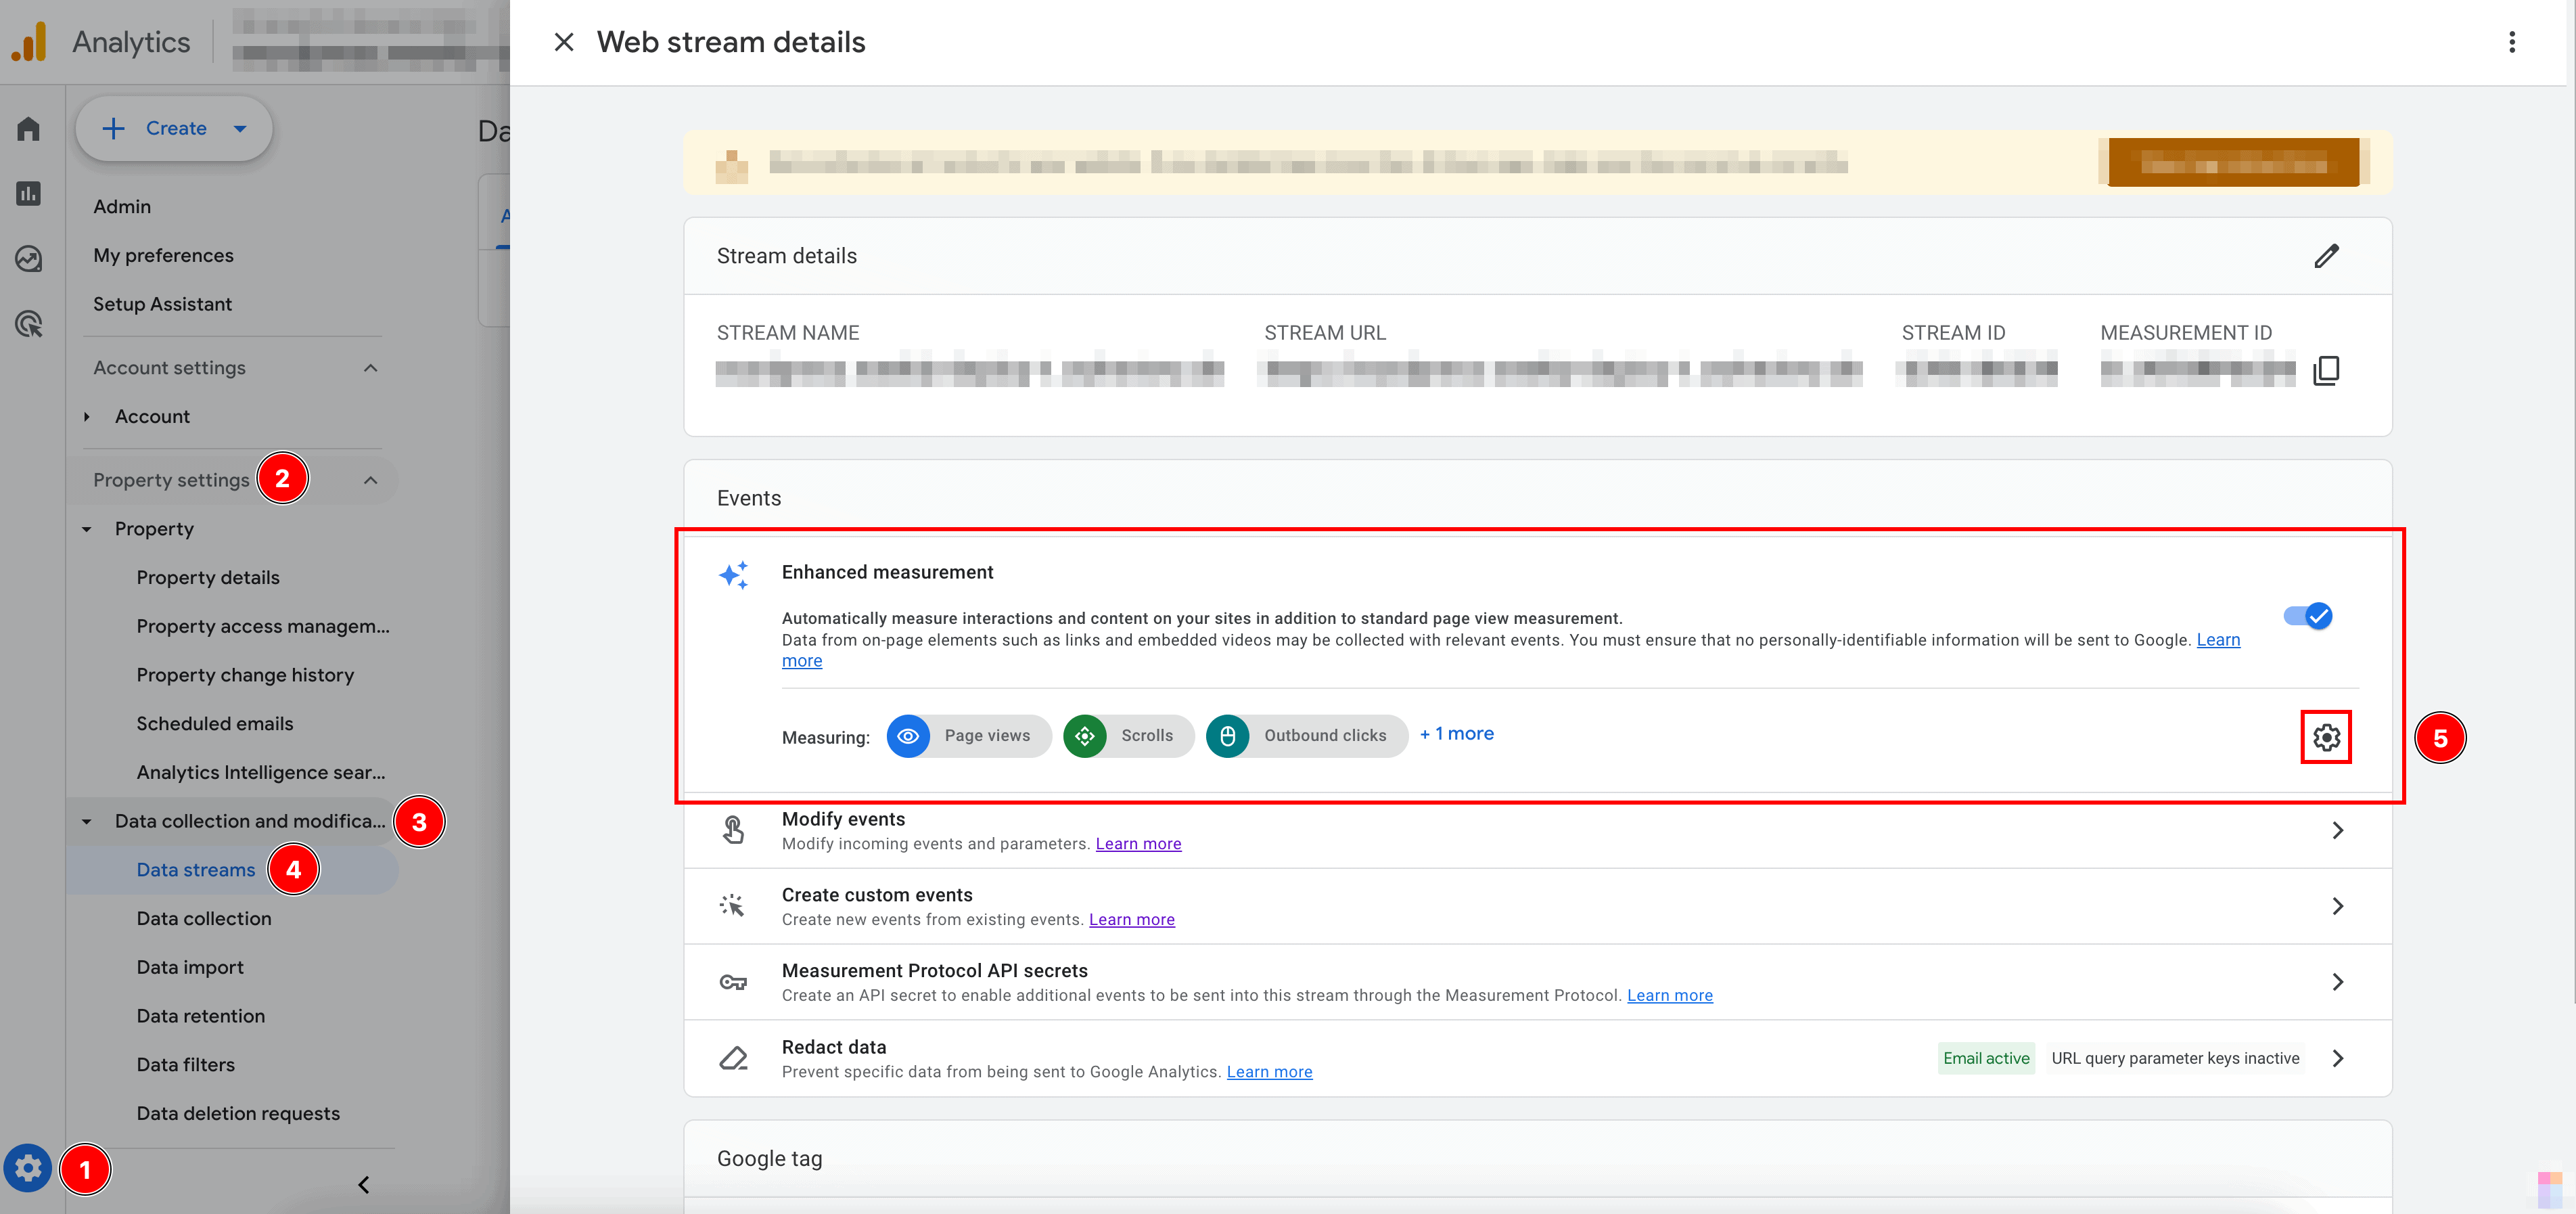2576x1214 pixels.
Task: Open Property details menu item
Action: [x=208, y=577]
